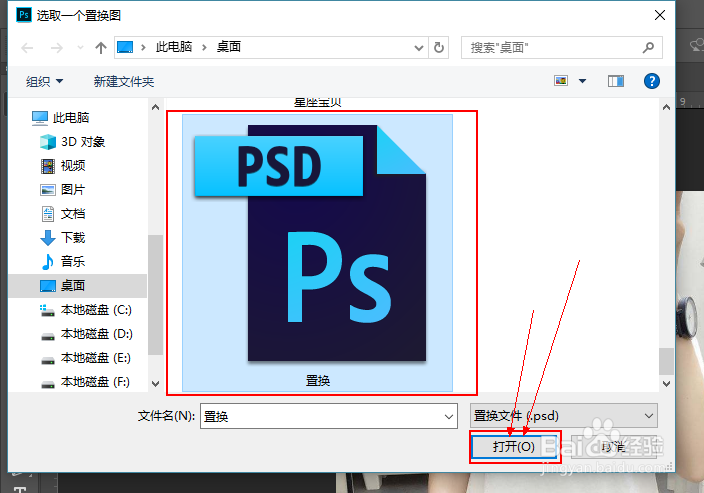Go up one folder level
The image size is (704, 493).
coord(101,48)
